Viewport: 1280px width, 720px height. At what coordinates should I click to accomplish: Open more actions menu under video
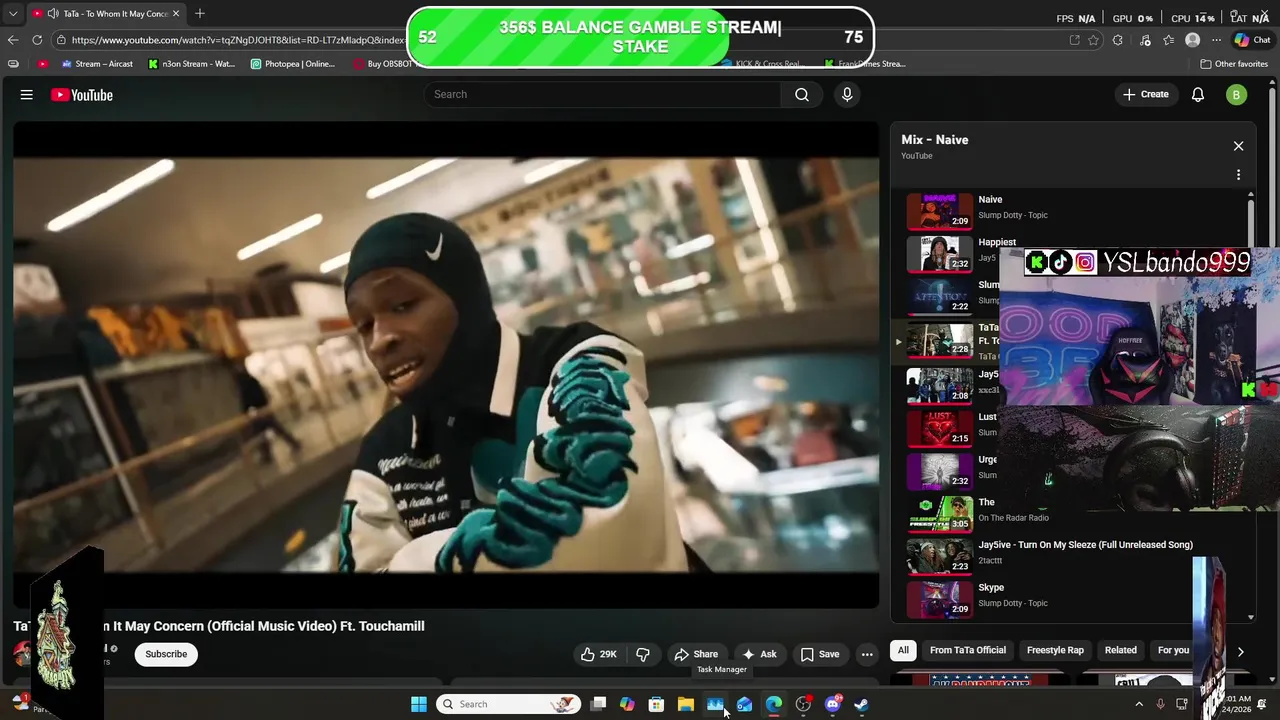(867, 654)
